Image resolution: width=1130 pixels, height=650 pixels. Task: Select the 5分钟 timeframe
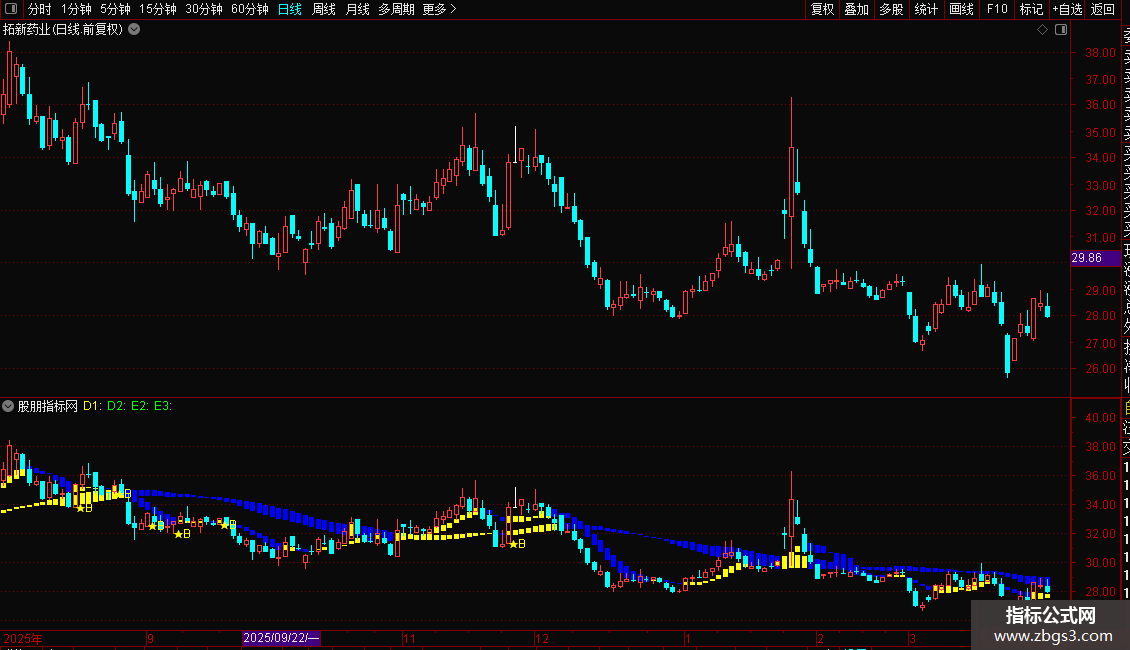[x=115, y=9]
